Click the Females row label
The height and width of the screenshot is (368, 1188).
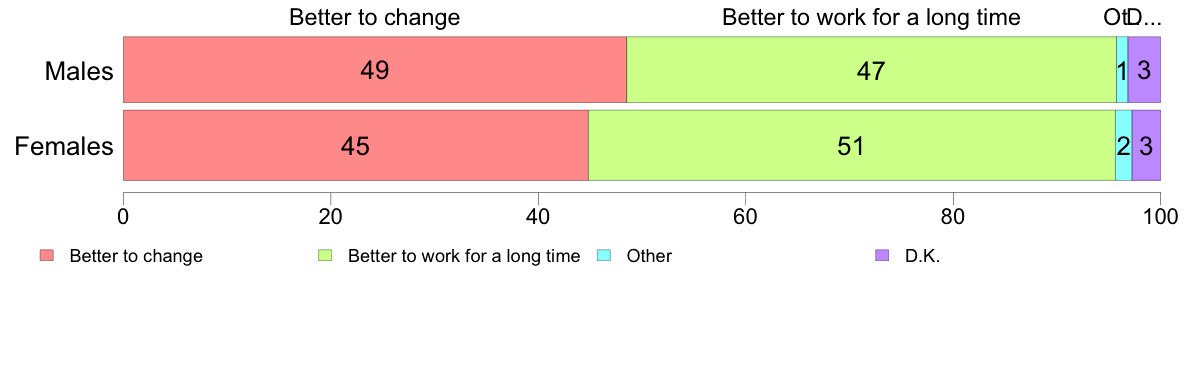pos(64,145)
